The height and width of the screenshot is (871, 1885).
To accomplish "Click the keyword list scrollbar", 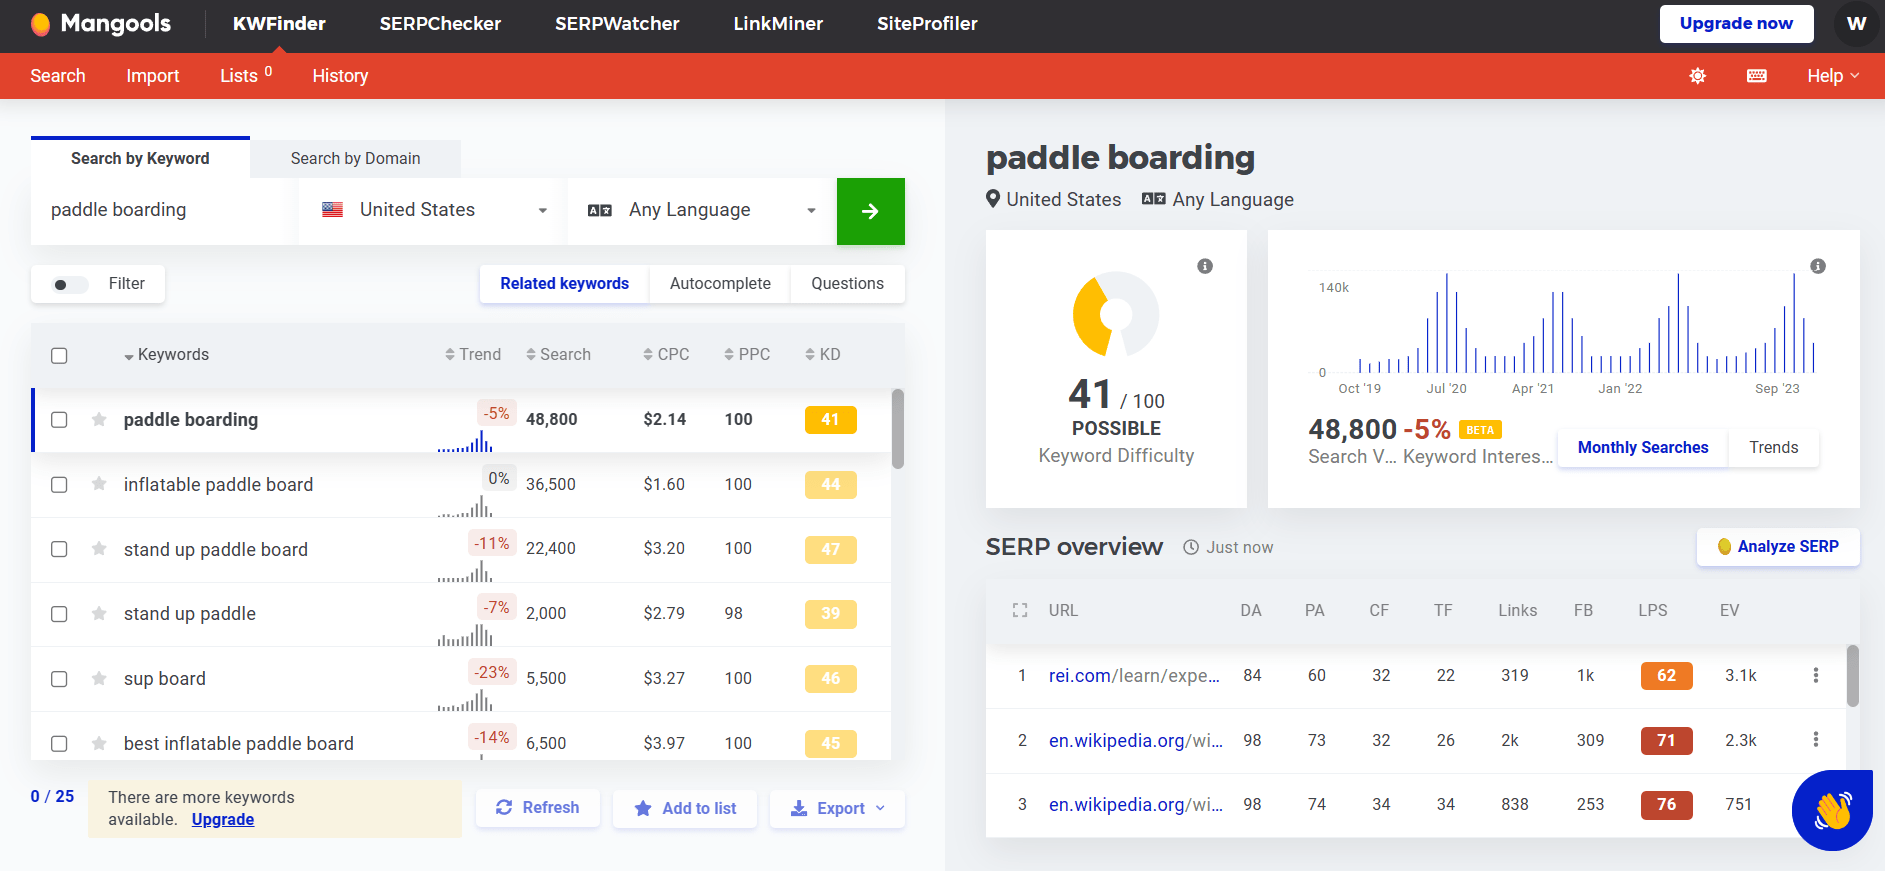I will (x=898, y=428).
